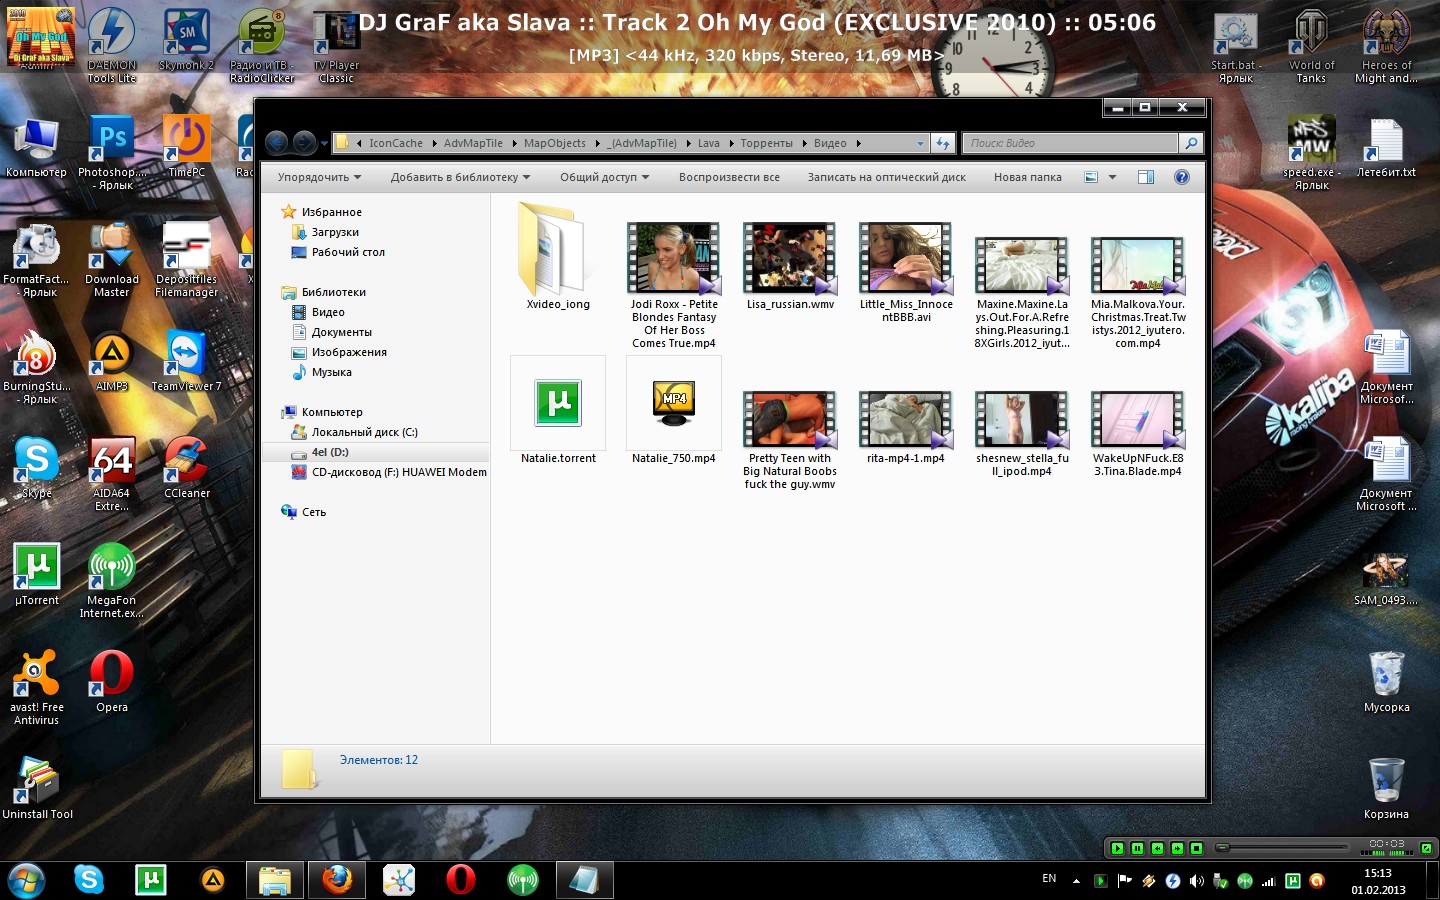Click the Торренты breadcrumb segment

pyautogui.click(x=766, y=143)
